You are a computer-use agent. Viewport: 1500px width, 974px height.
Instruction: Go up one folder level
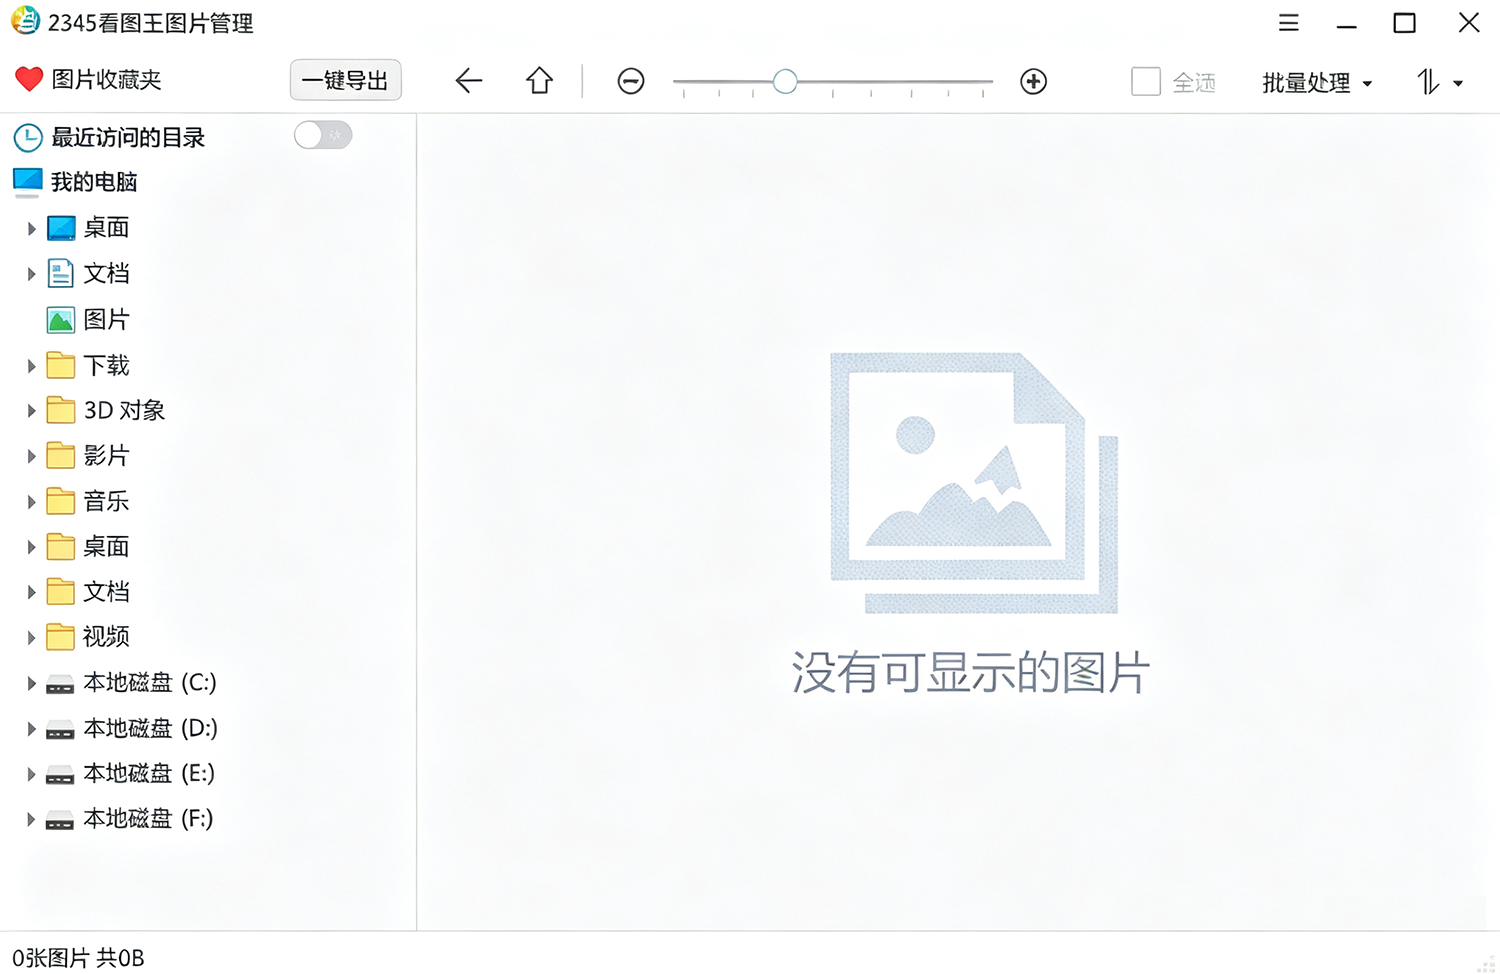pyautogui.click(x=539, y=80)
